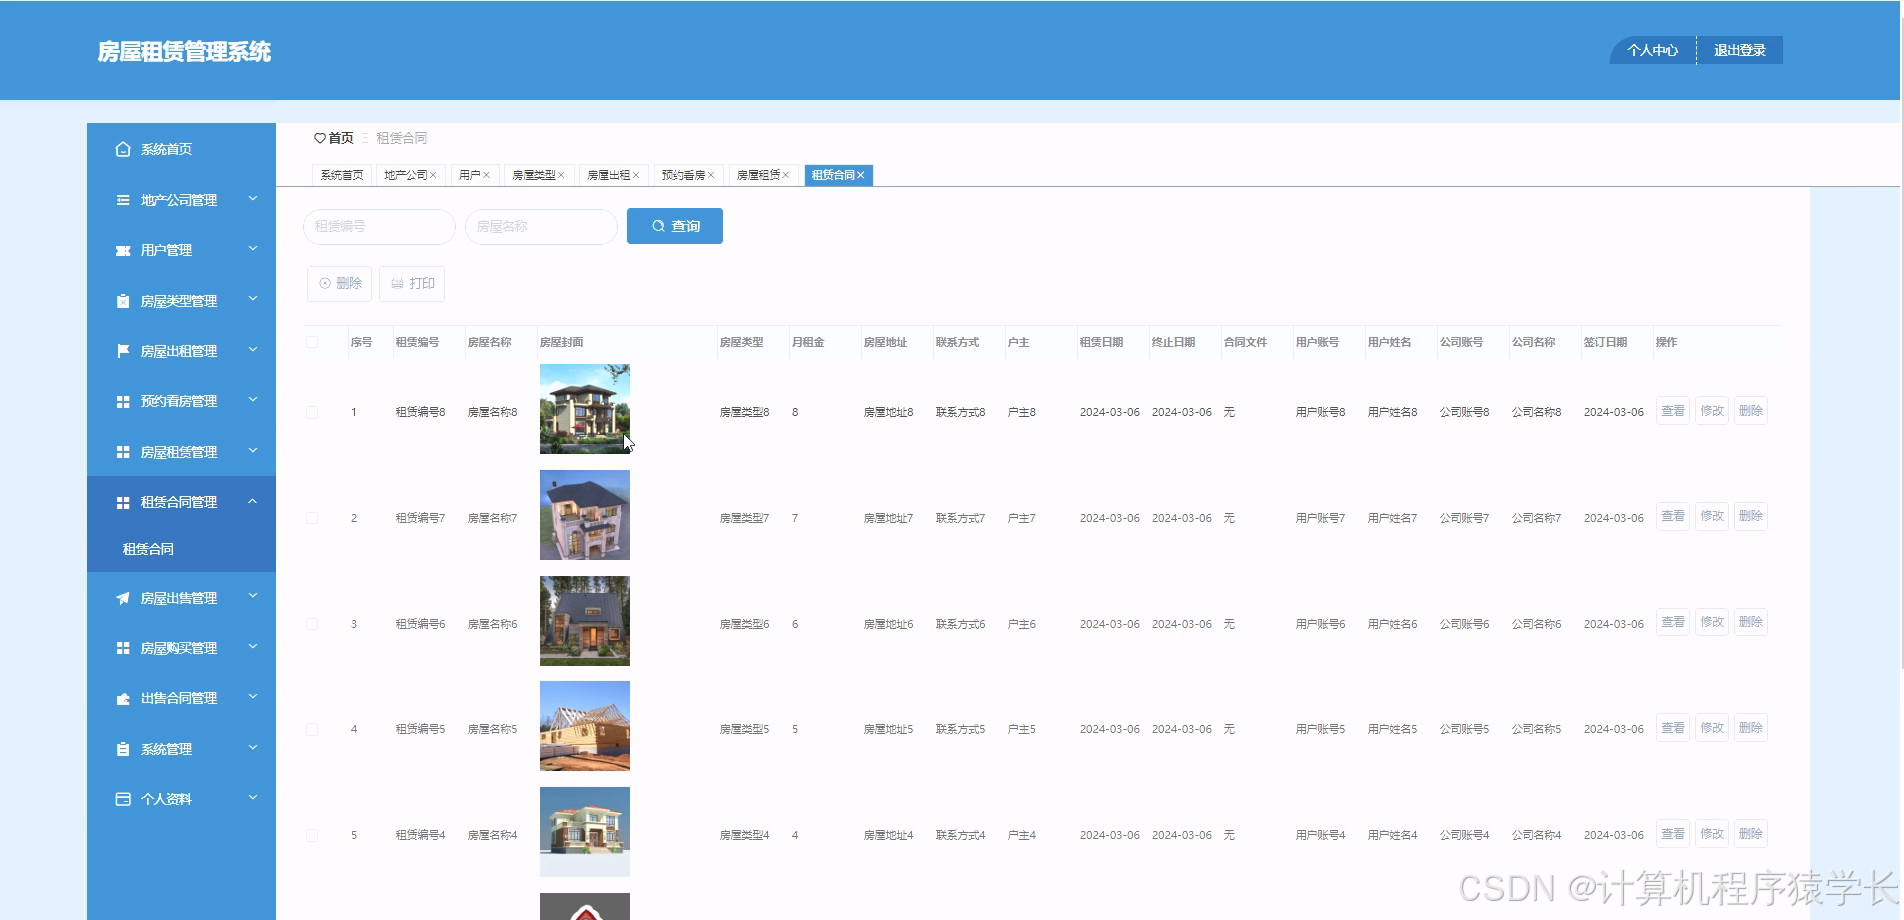Expand the 房屋出租管理 menu chevron
1904x920 pixels.
coord(253,350)
